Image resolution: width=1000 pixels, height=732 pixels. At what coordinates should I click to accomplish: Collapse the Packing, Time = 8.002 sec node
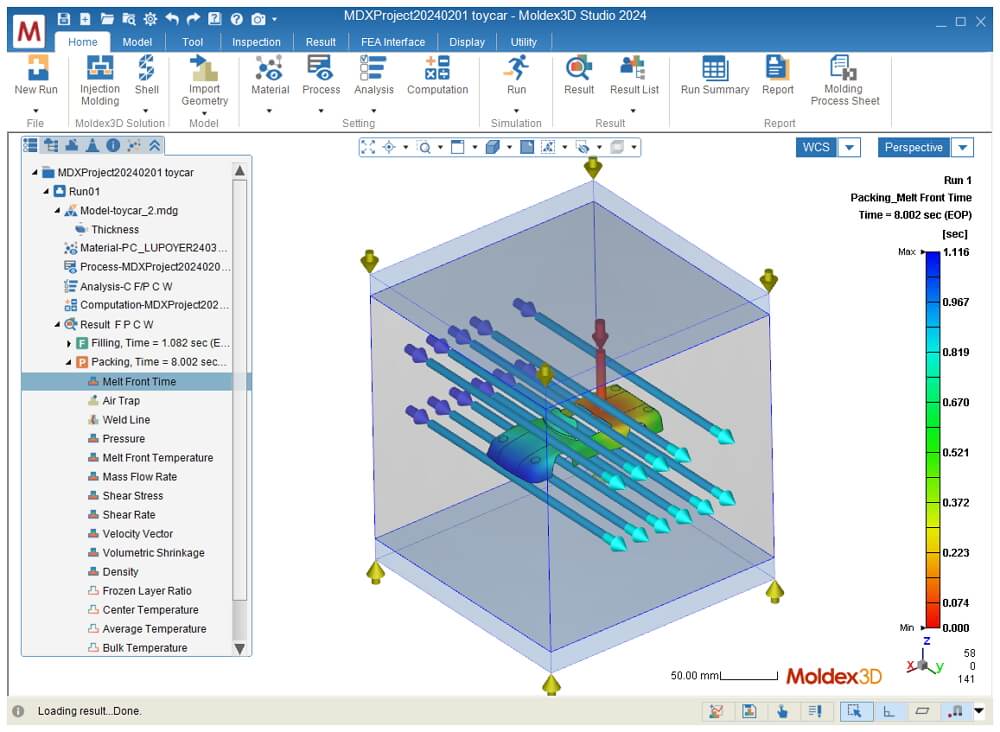pyautogui.click(x=68, y=362)
